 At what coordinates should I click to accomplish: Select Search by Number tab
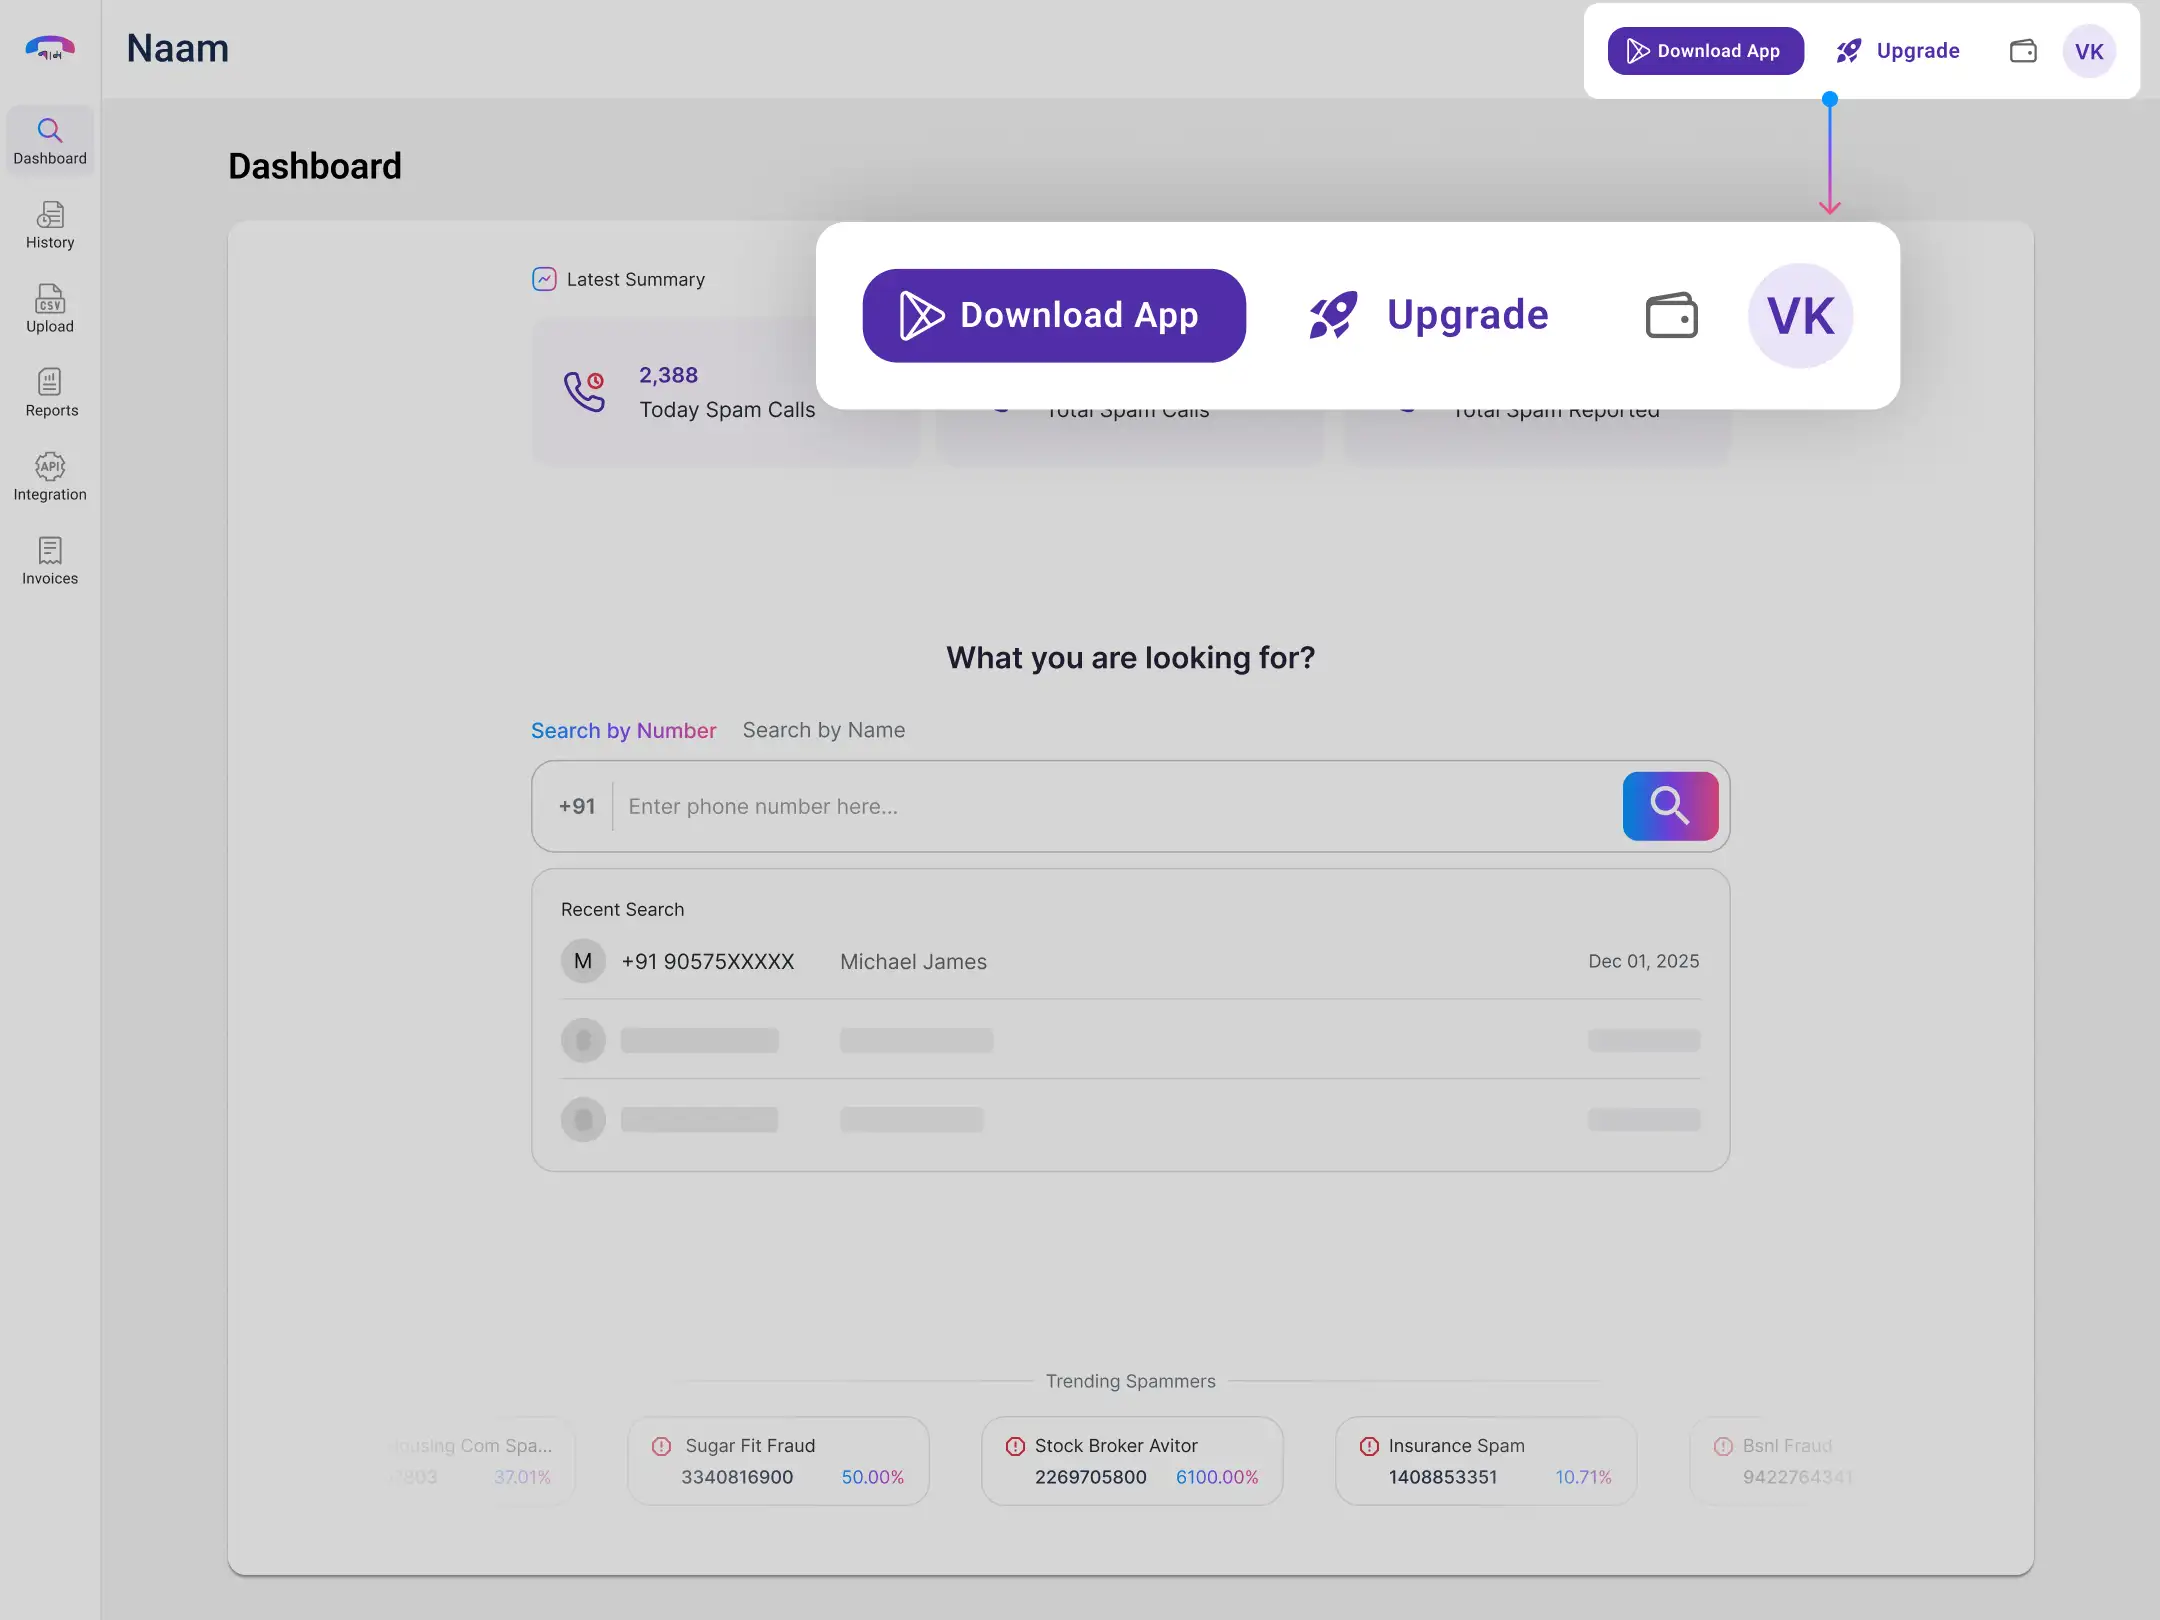(x=623, y=730)
